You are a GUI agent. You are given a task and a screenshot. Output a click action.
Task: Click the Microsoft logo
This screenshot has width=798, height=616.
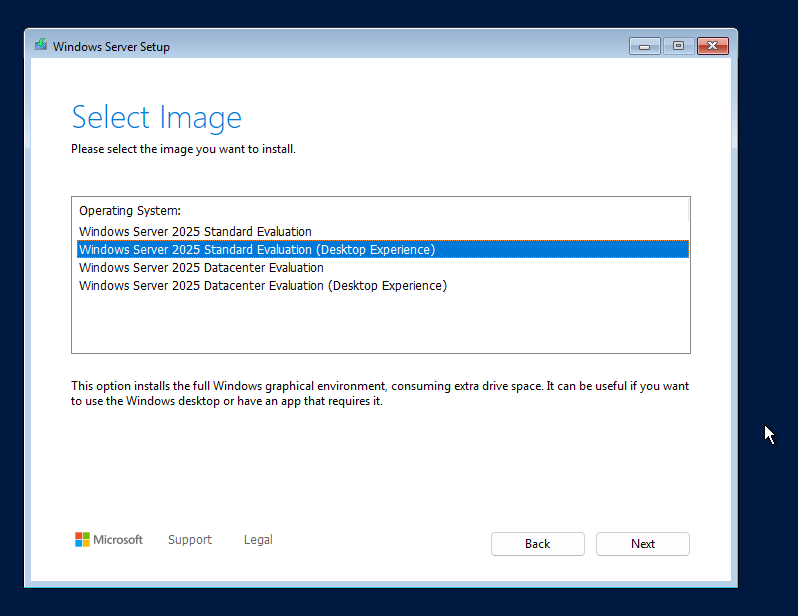109,540
